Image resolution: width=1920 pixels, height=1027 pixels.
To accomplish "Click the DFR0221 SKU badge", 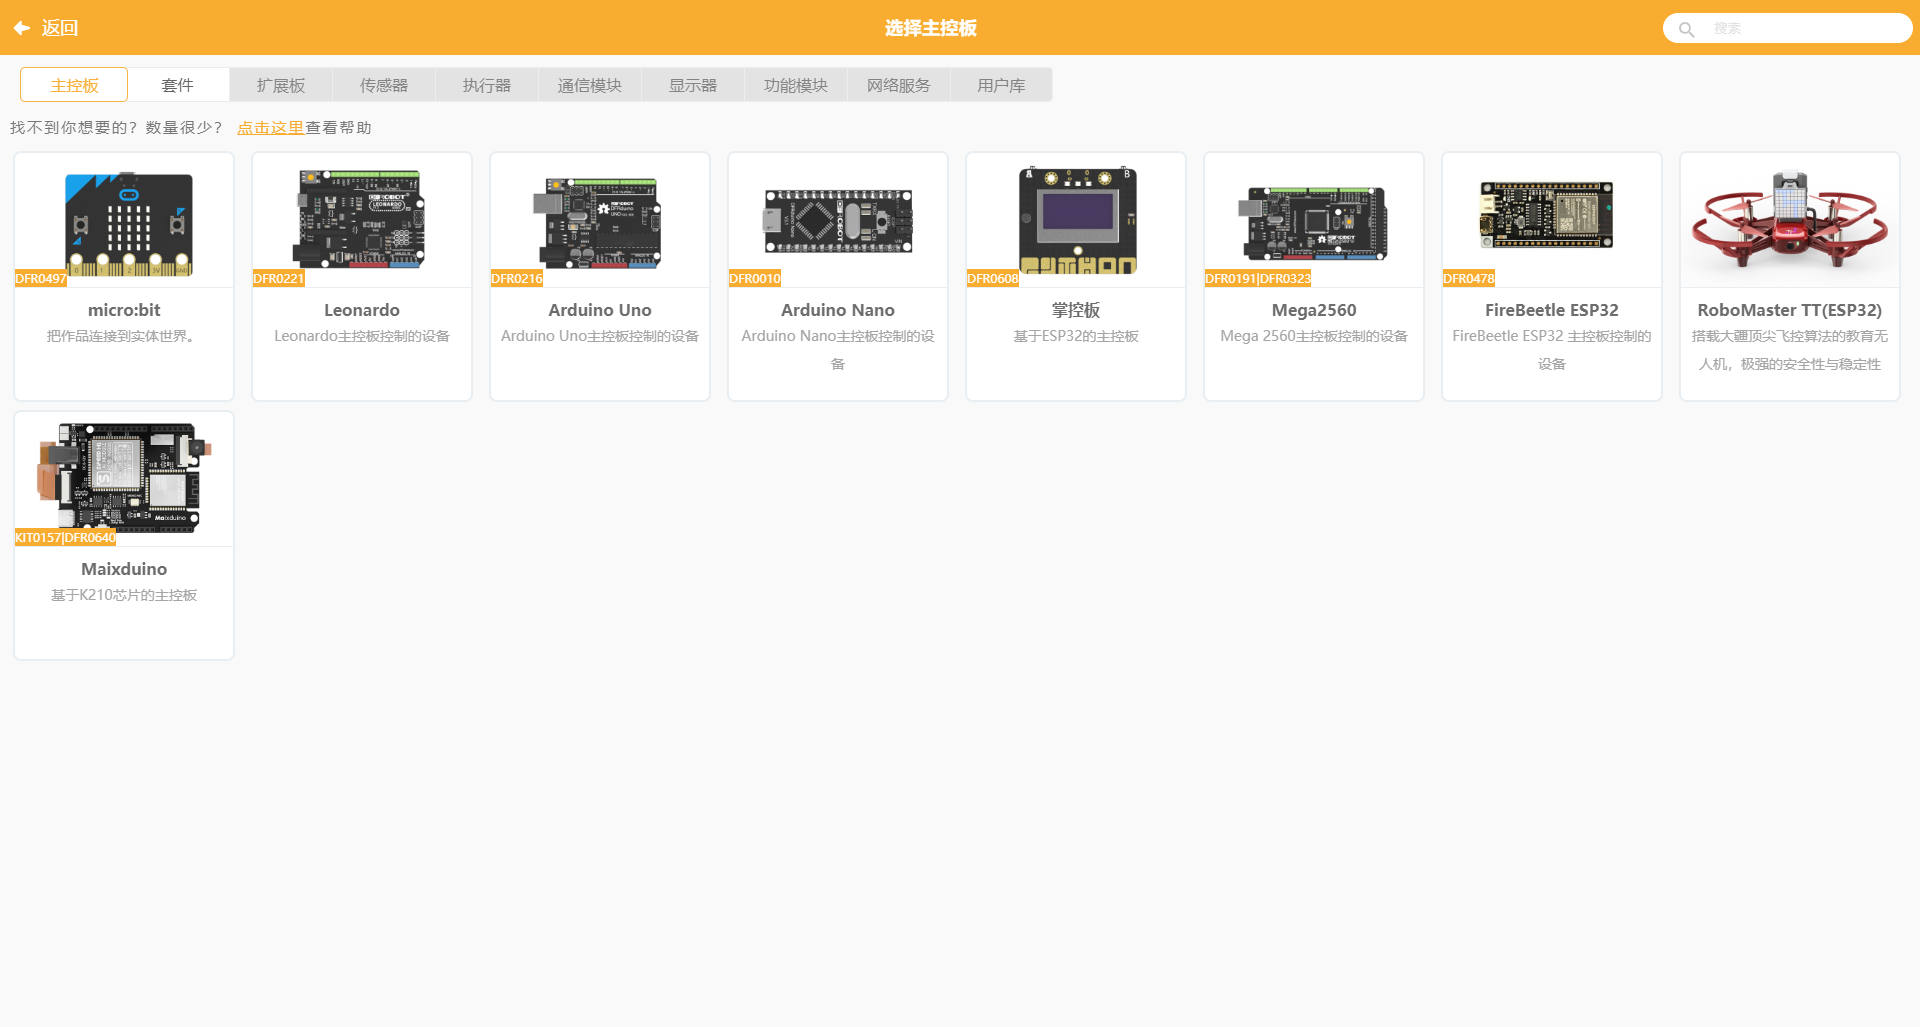I will pos(279,279).
